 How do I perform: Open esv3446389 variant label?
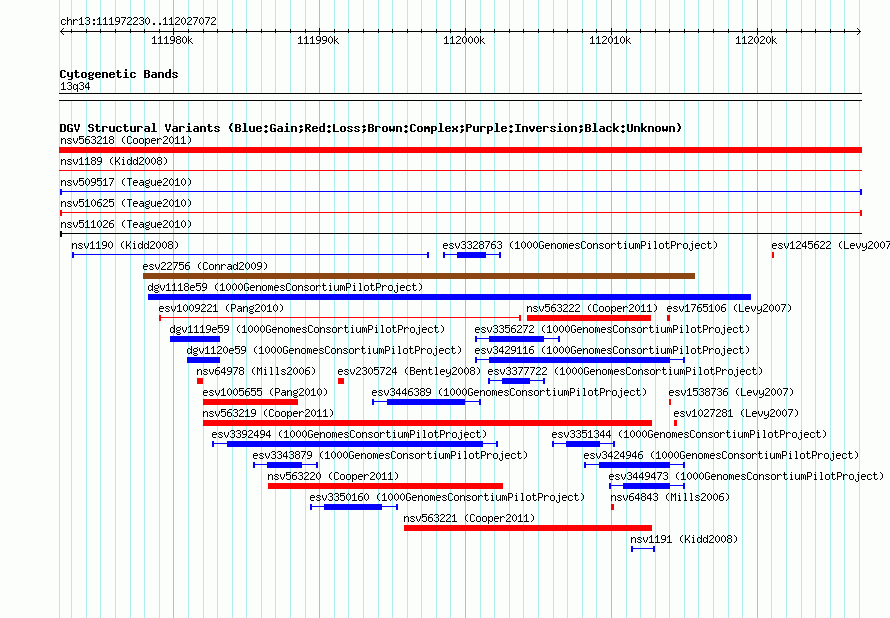pyautogui.click(x=509, y=392)
